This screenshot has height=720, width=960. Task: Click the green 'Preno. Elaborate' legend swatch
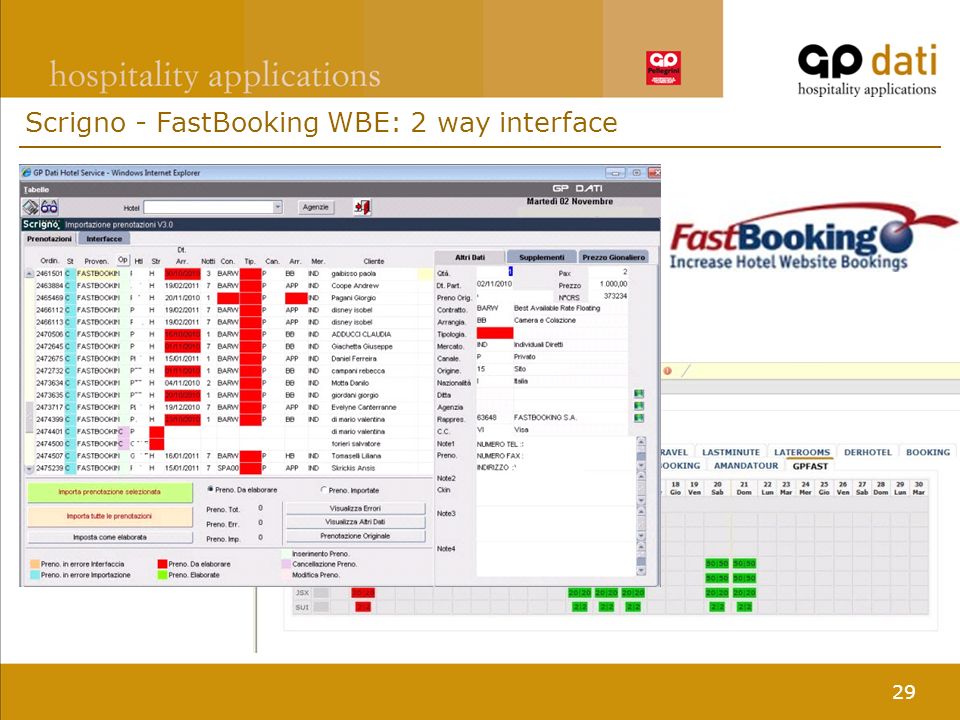tap(162, 575)
